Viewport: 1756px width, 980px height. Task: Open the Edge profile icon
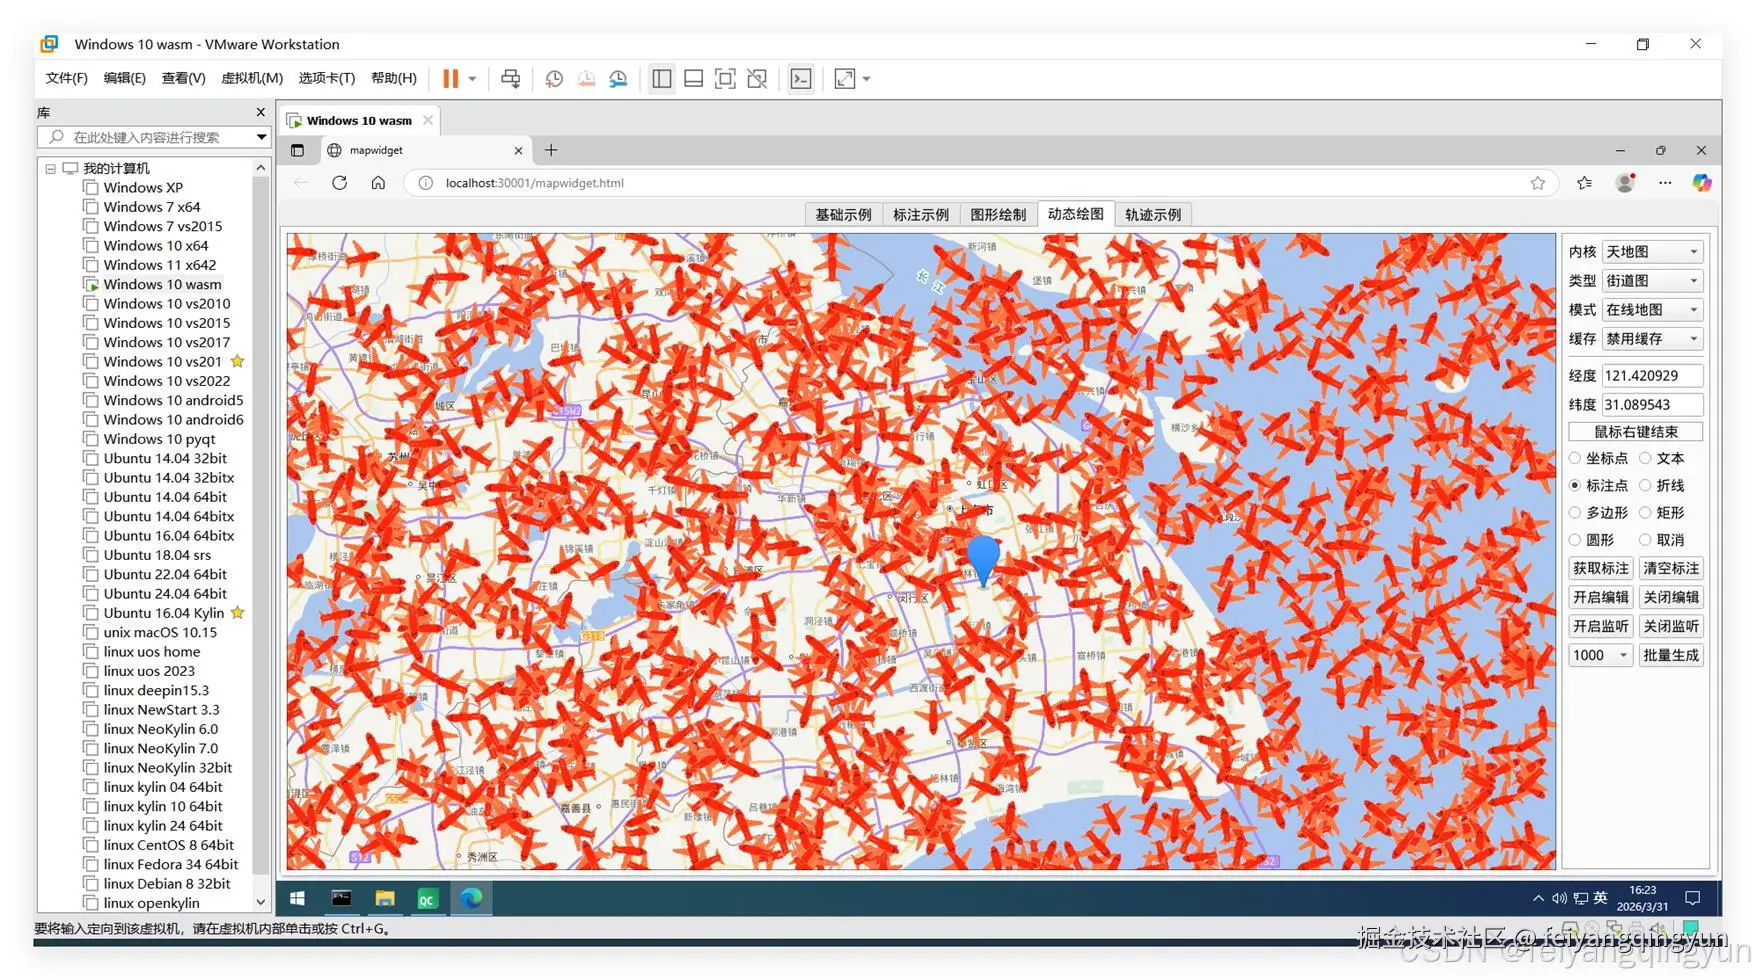(1626, 183)
